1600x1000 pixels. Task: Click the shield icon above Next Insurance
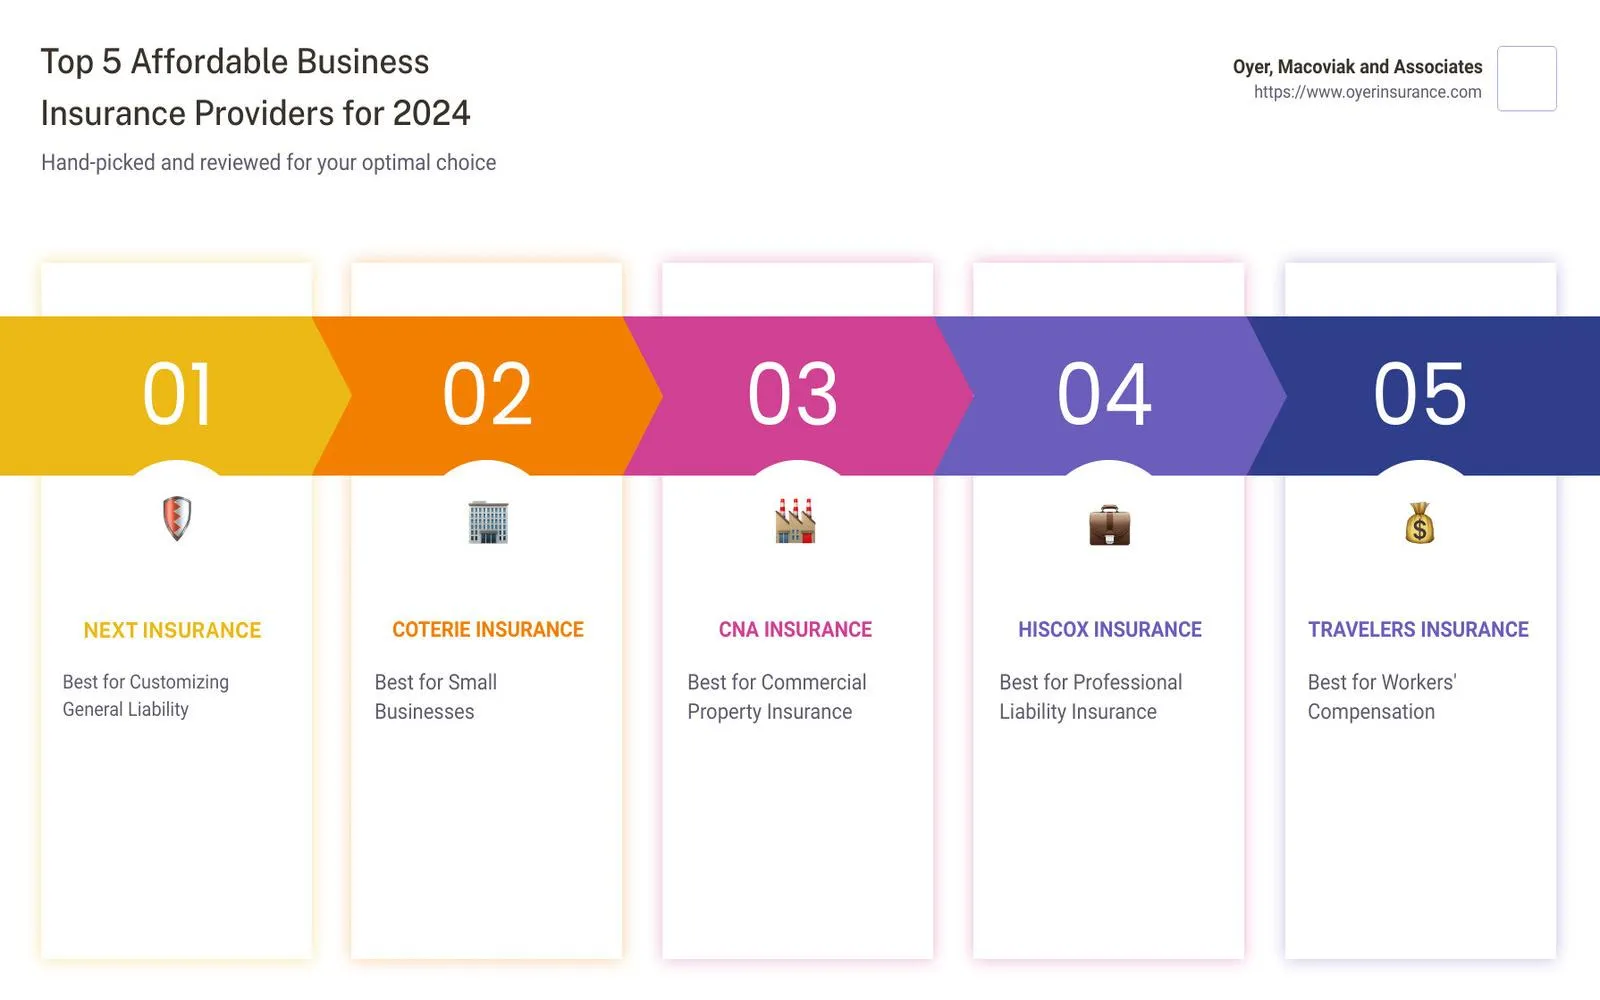[x=177, y=518]
